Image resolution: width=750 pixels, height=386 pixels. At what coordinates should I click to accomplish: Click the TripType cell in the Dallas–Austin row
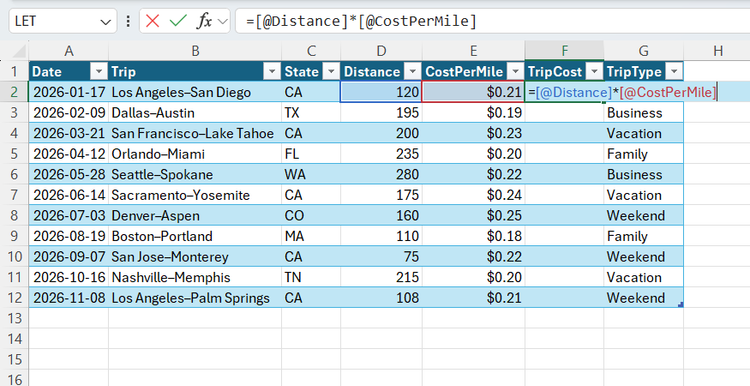click(x=643, y=113)
